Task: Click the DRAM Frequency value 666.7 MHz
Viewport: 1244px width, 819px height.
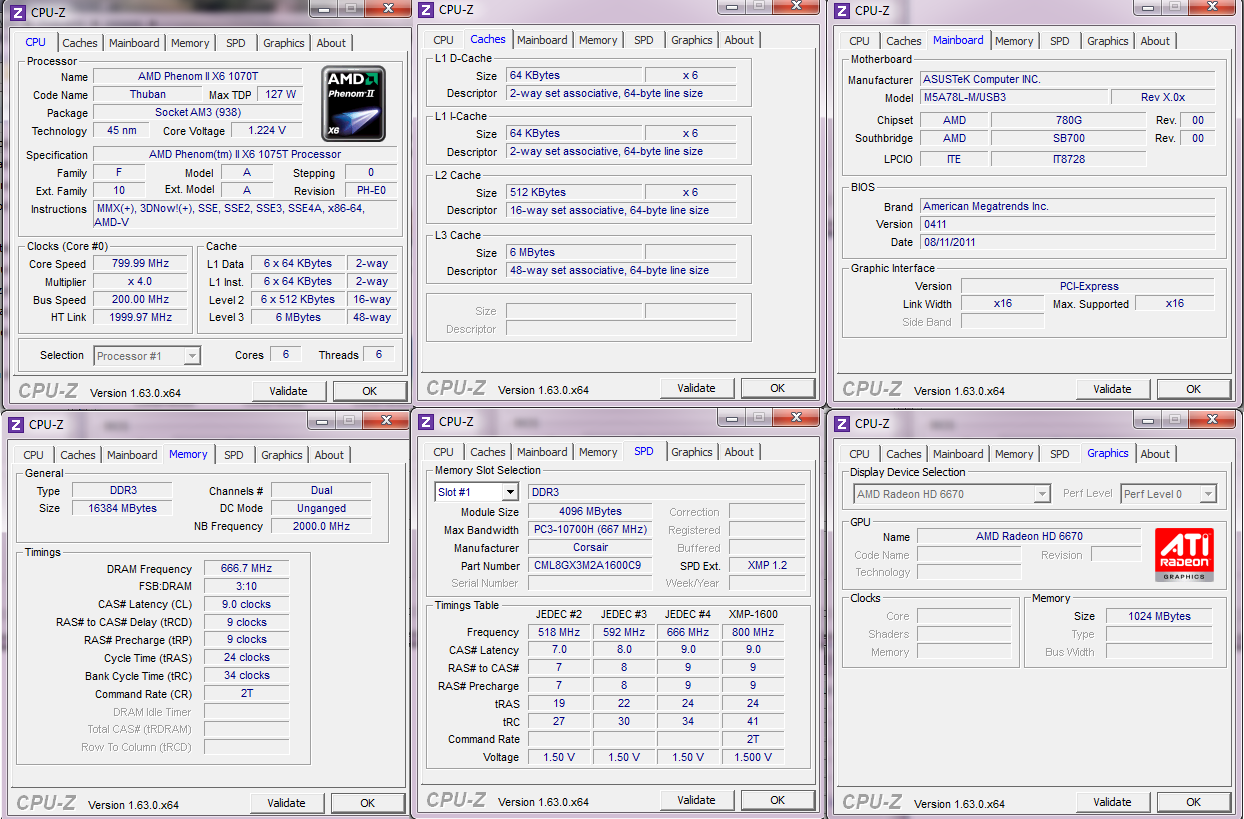Action: point(247,568)
